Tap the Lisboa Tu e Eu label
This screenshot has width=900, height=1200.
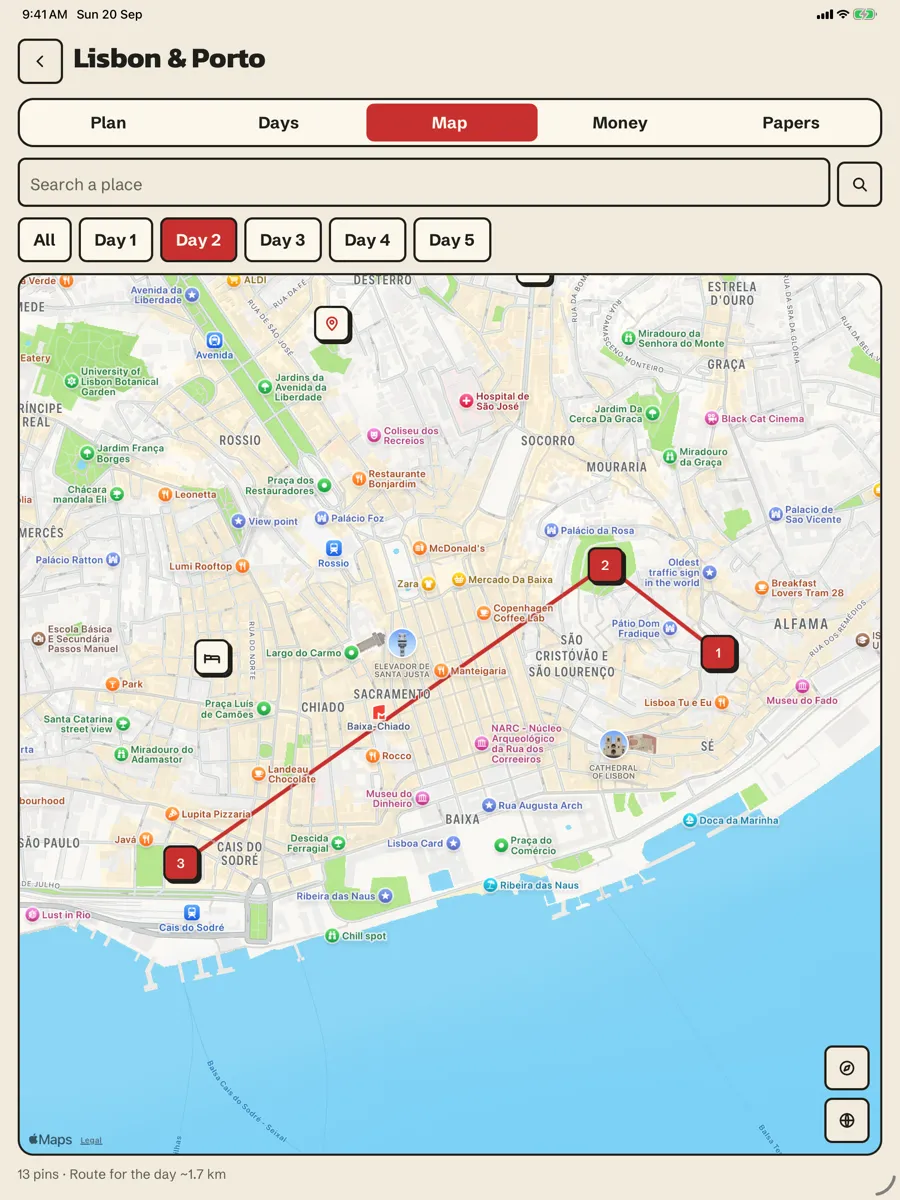[x=678, y=703]
